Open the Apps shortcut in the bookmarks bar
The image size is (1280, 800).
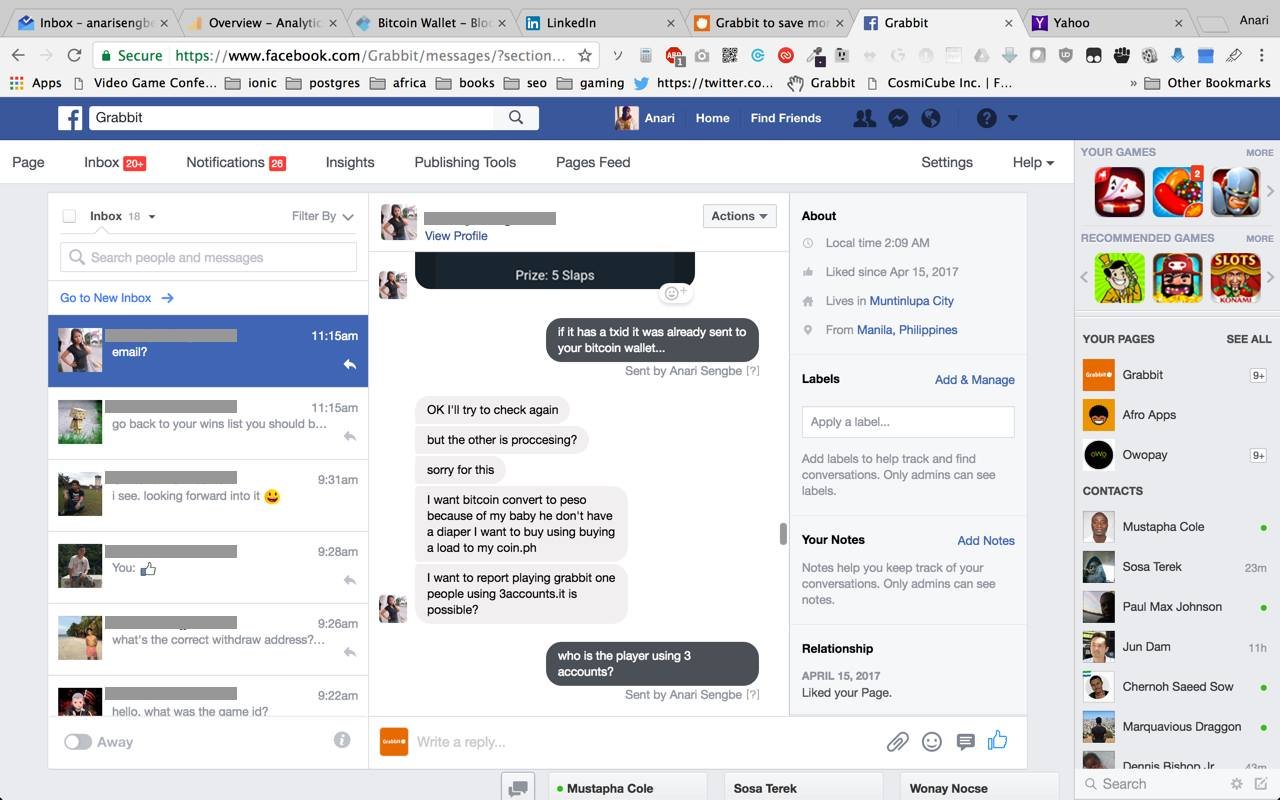pos(36,83)
